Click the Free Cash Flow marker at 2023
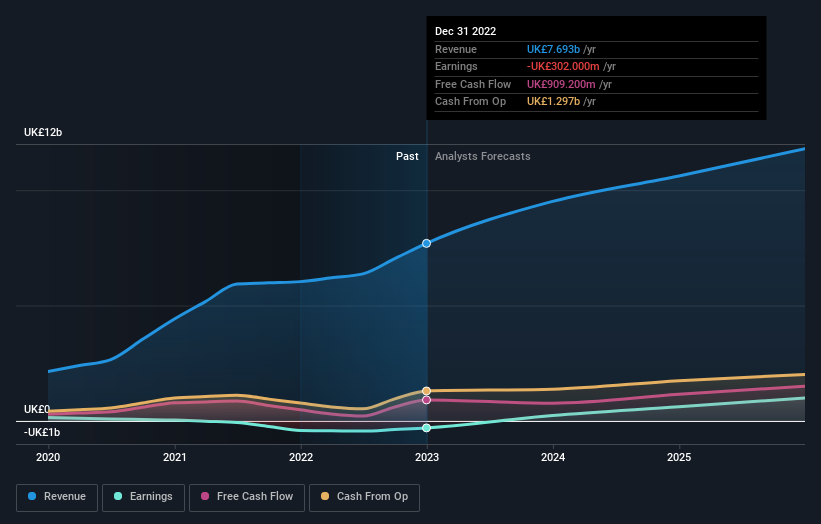This screenshot has width=821, height=524. (x=427, y=400)
